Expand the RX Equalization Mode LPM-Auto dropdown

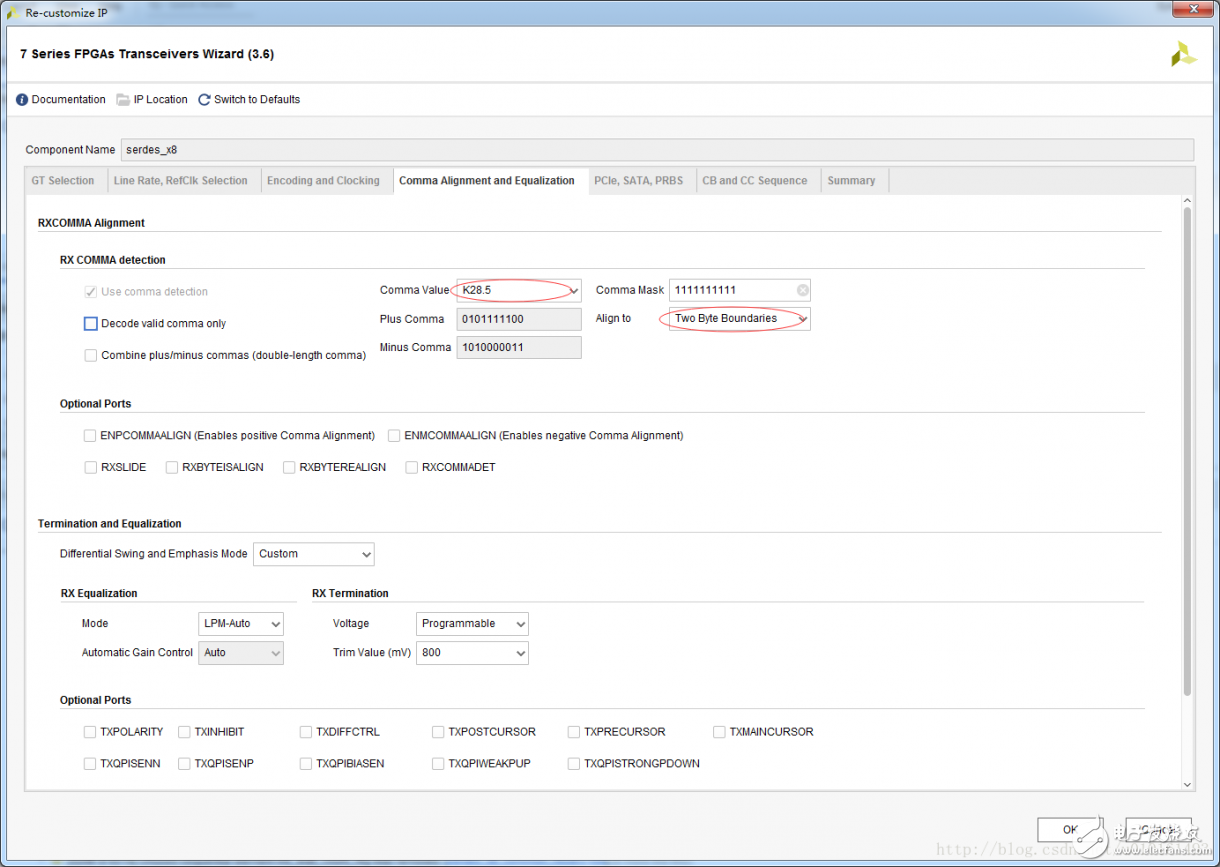pyautogui.click(x=241, y=624)
